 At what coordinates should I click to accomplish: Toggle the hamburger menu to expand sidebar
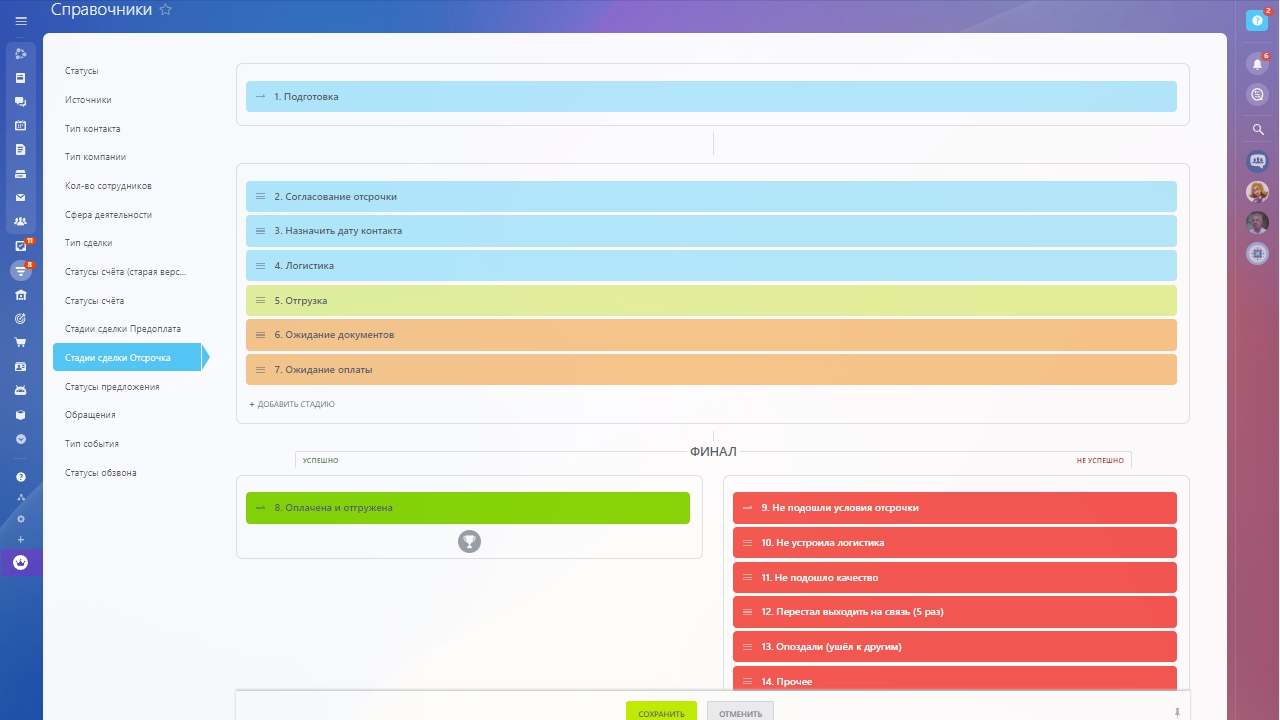21,21
